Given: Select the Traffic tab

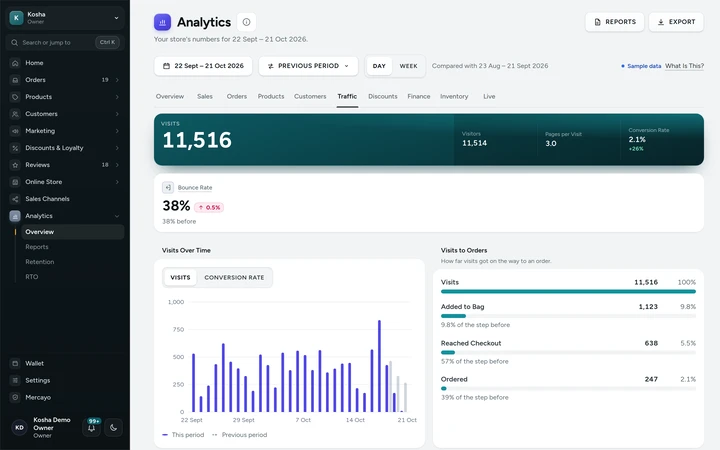Looking at the screenshot, I should tap(347, 96).
